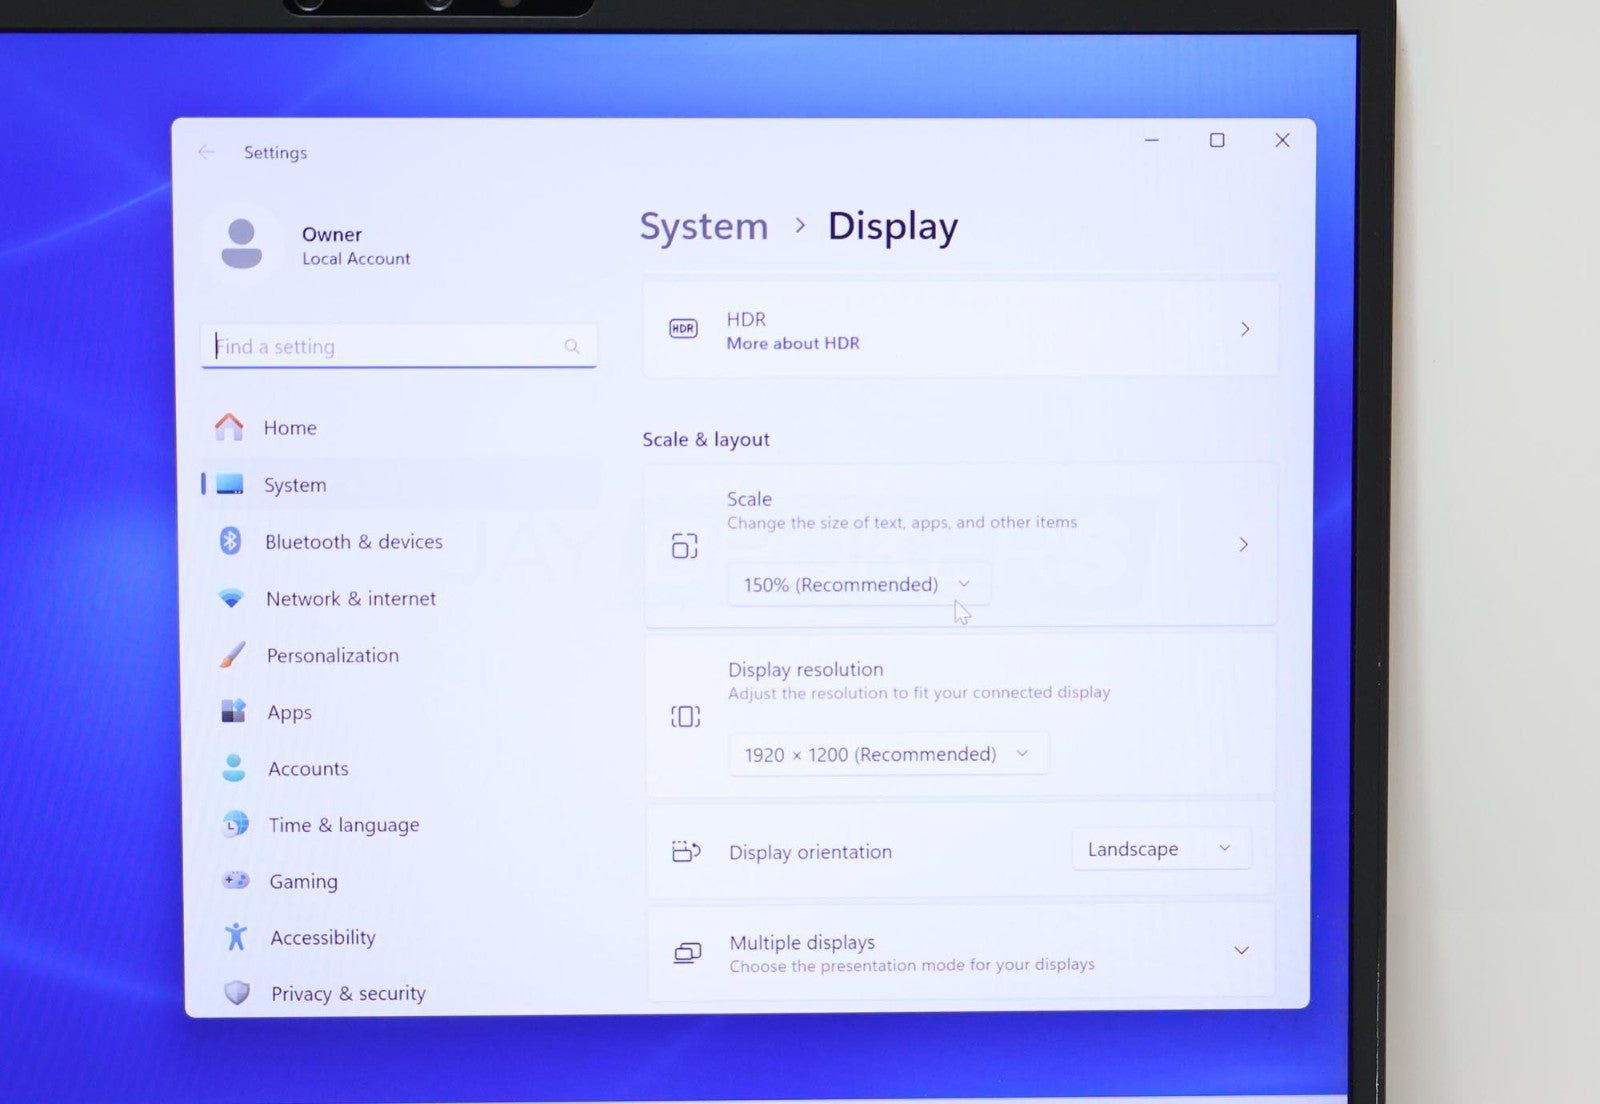Click the Accessibility figure icon
The image size is (1600, 1104).
click(236, 937)
